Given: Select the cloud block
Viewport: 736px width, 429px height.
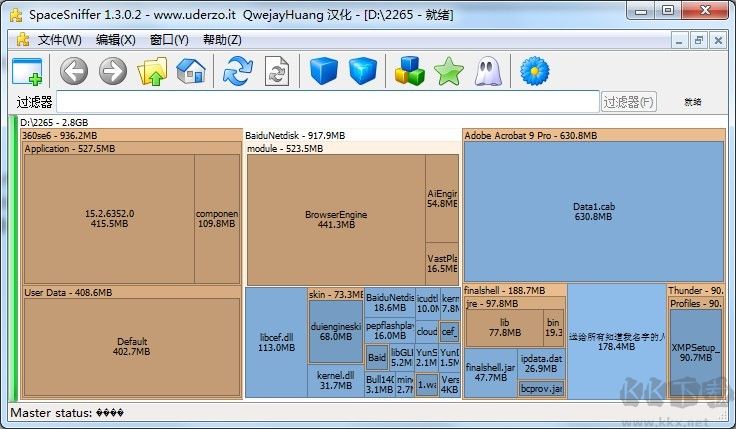Looking at the screenshot, I should click(x=427, y=331).
